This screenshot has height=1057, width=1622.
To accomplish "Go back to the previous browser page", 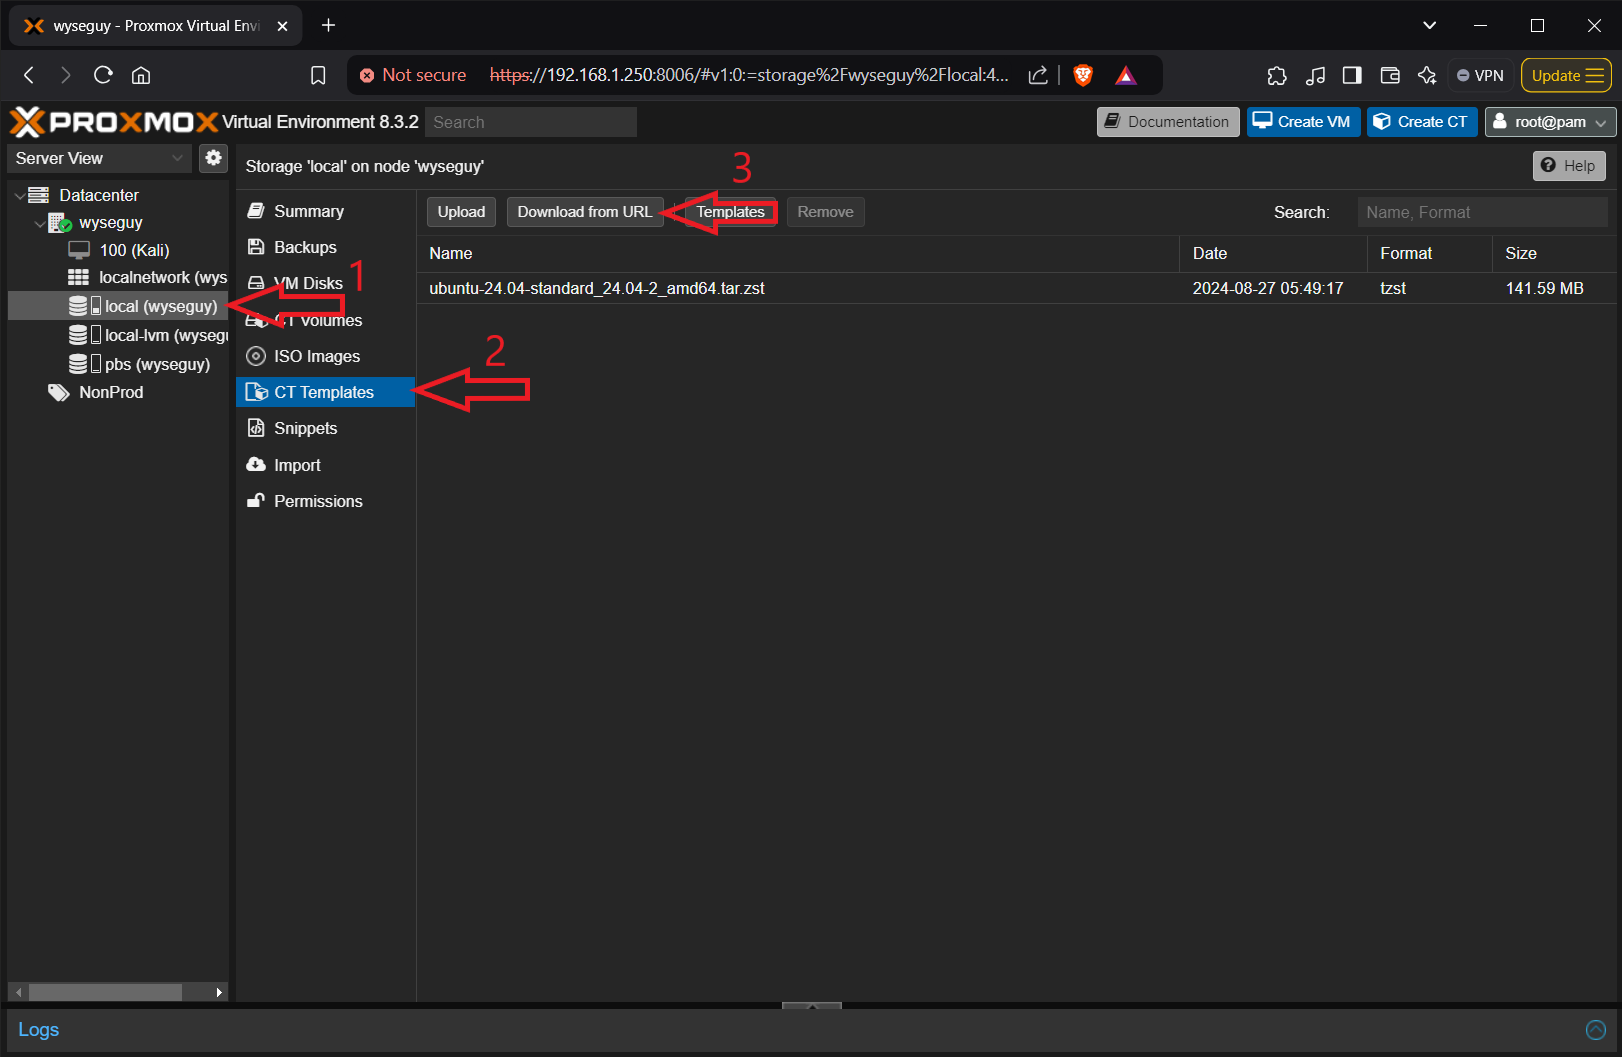I will [x=29, y=75].
